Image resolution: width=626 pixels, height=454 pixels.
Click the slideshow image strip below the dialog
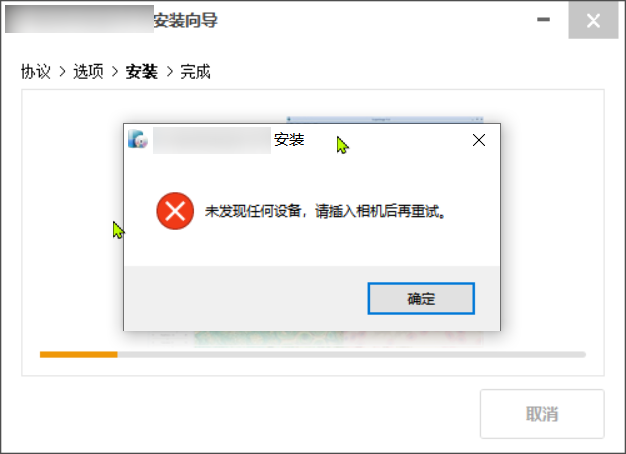[x=315, y=338]
